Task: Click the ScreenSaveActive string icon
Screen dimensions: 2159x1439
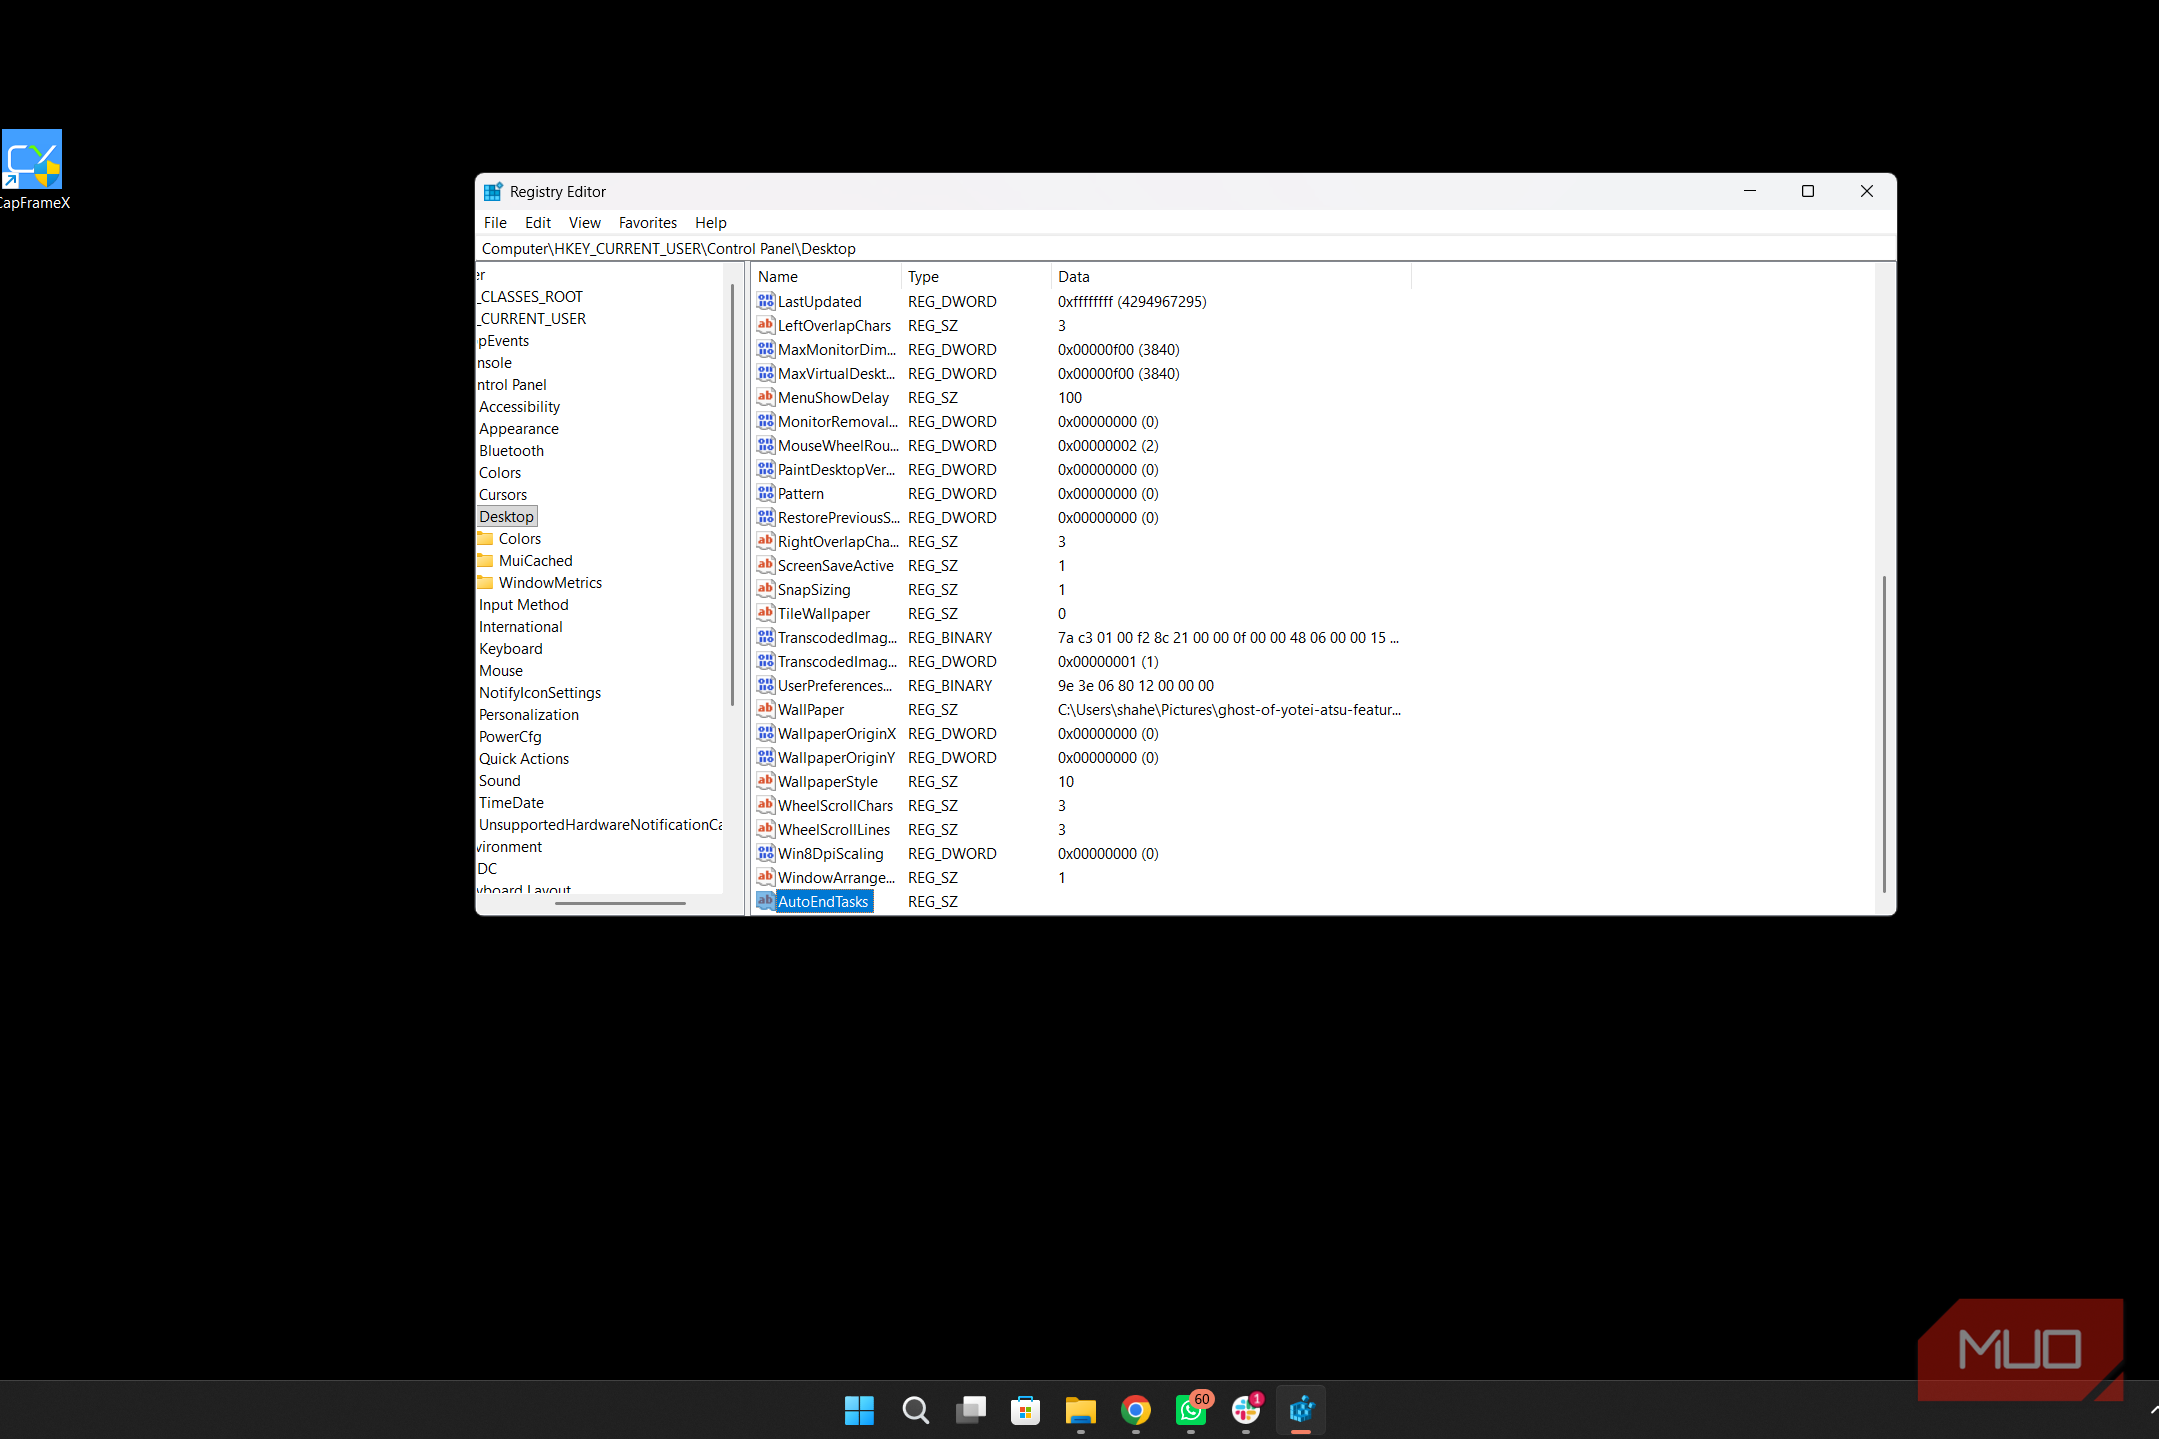Action: coord(766,565)
